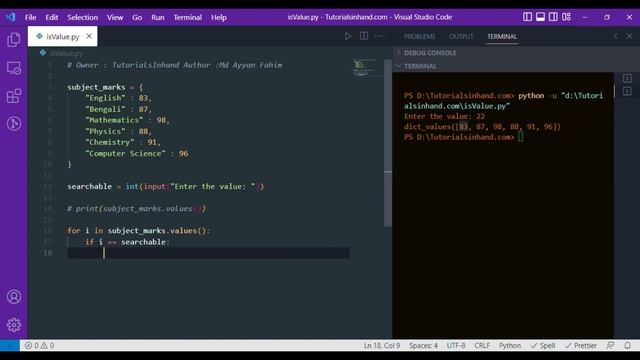Open Customize Layout icon in title bar
This screenshot has height=360, width=640.
(x=566, y=17)
